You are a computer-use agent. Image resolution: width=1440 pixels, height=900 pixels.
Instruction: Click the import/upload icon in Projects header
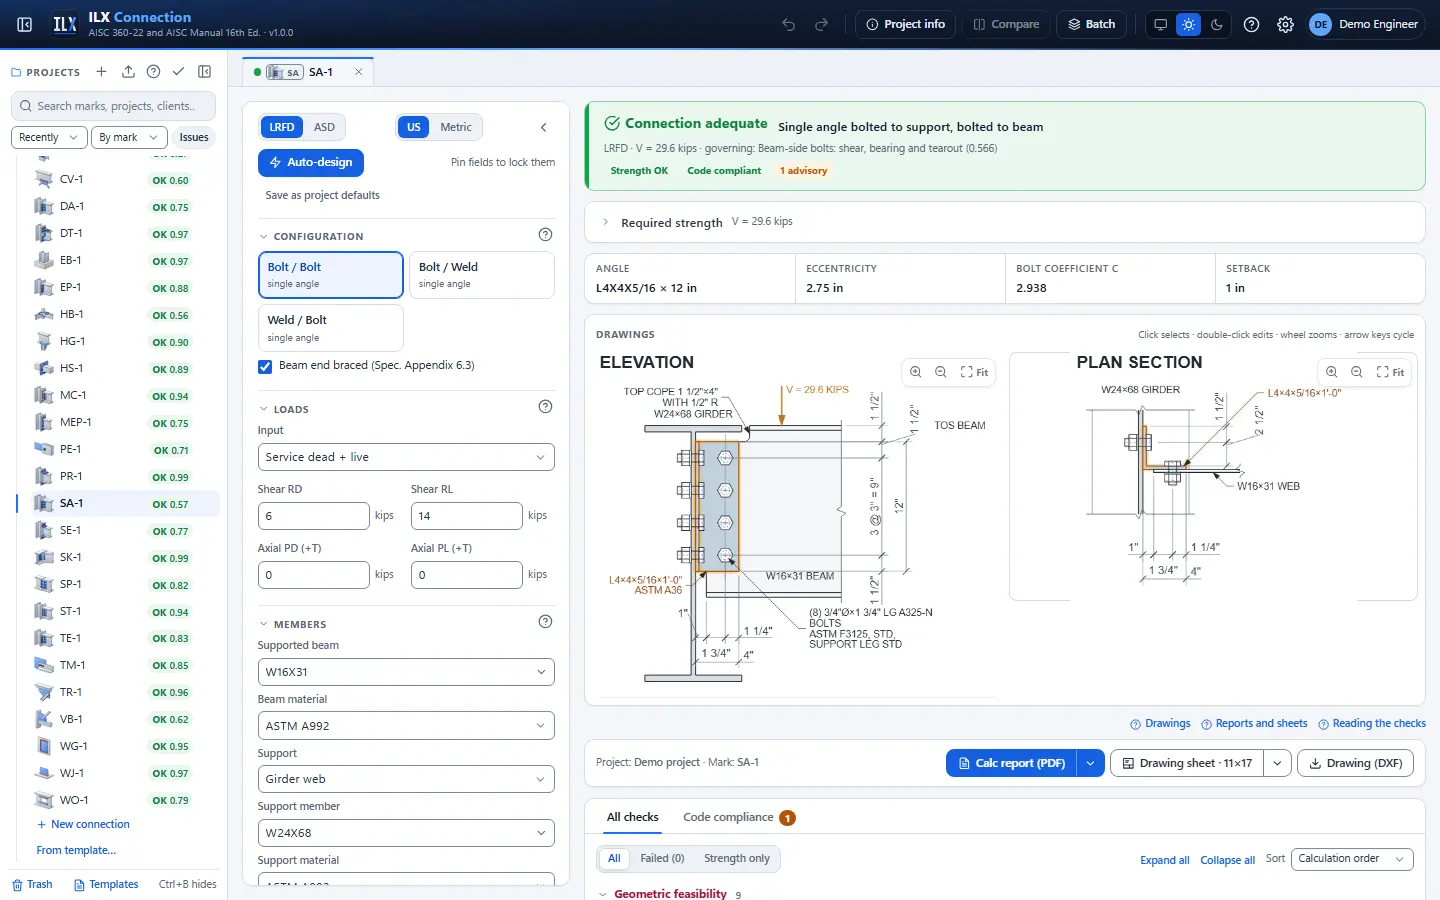point(128,72)
